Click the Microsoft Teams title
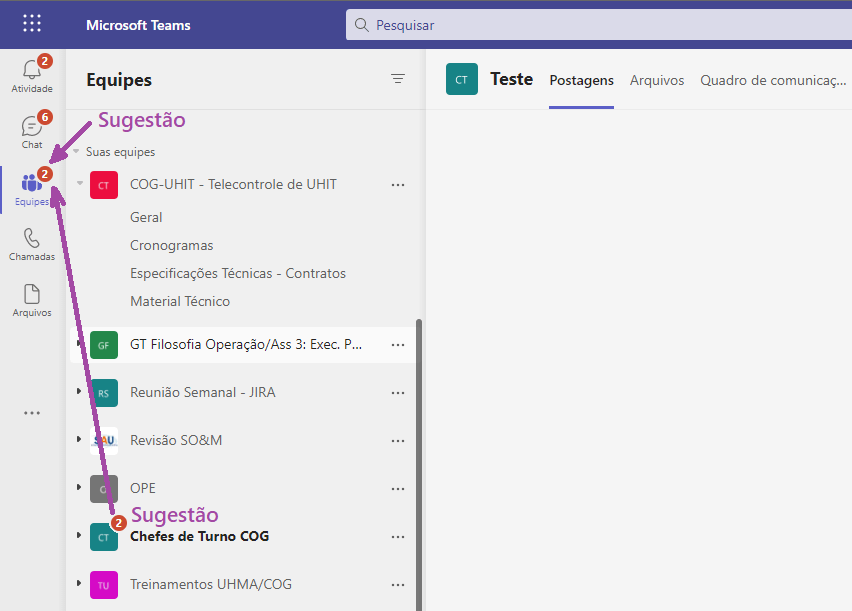The height and width of the screenshot is (611, 852). tap(138, 25)
